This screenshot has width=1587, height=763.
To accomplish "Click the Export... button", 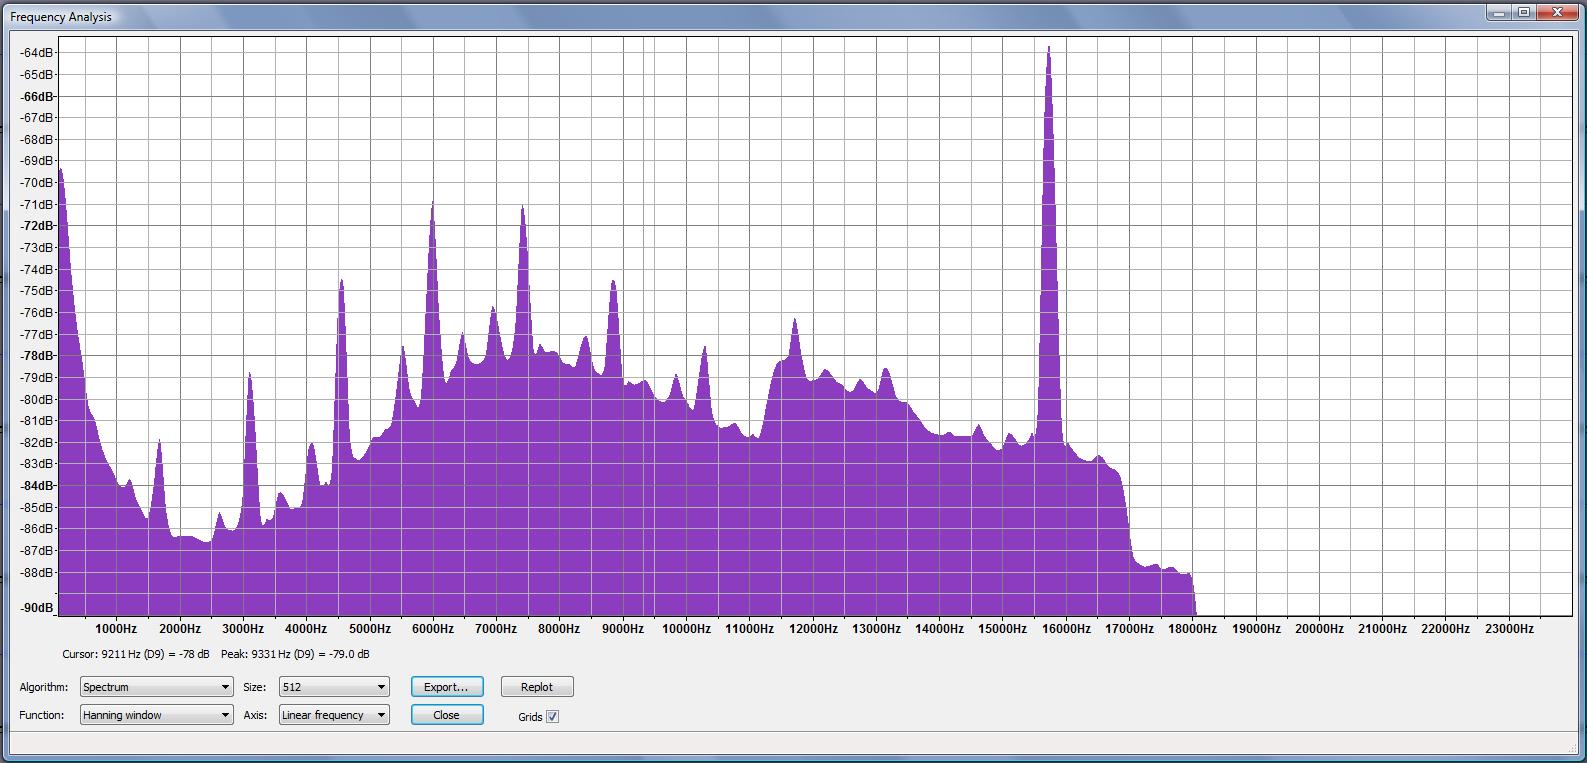I will [447, 687].
